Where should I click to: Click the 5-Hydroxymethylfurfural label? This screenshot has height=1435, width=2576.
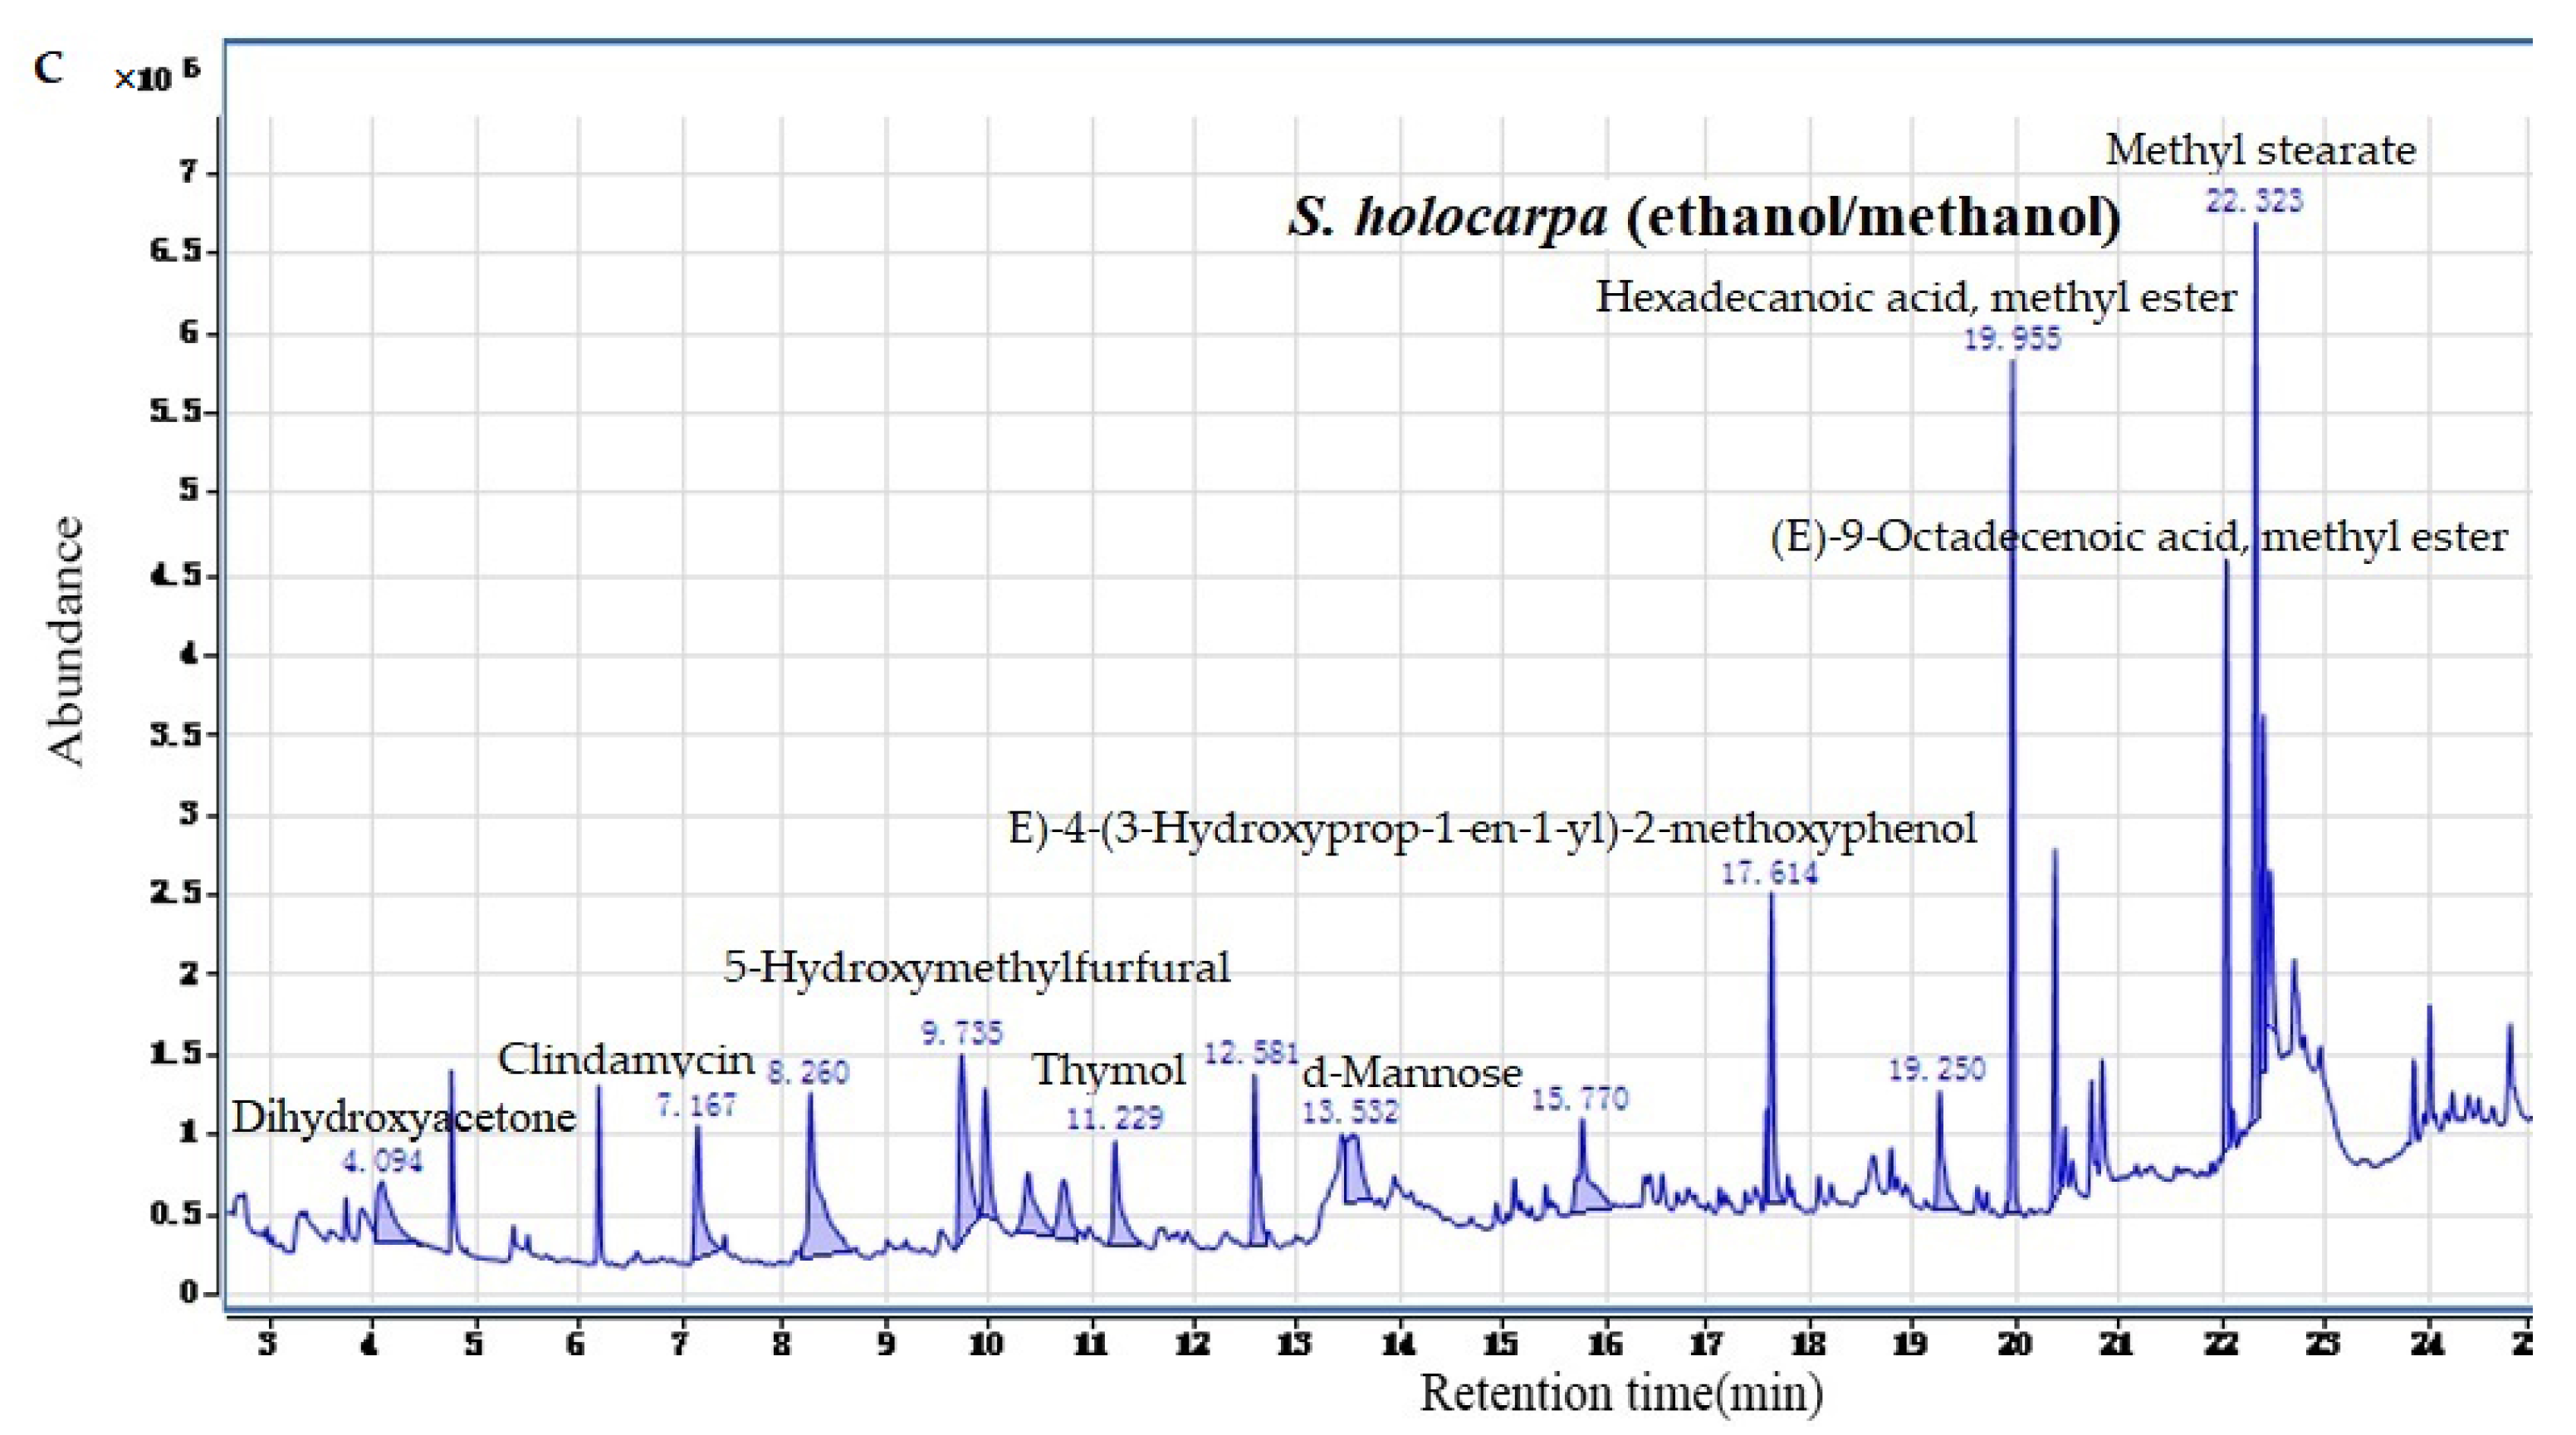tap(976, 967)
